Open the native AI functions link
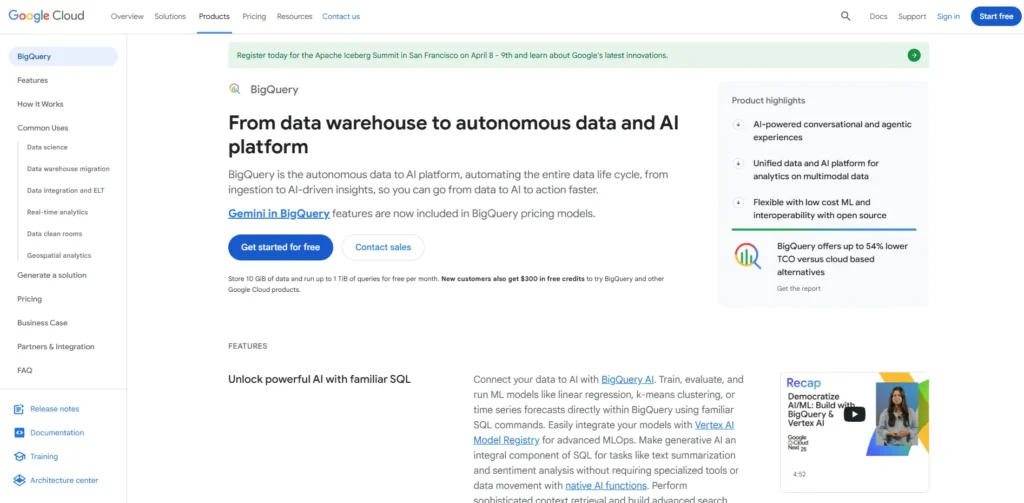Screen dimensions: 1024x503 (x=606, y=485)
